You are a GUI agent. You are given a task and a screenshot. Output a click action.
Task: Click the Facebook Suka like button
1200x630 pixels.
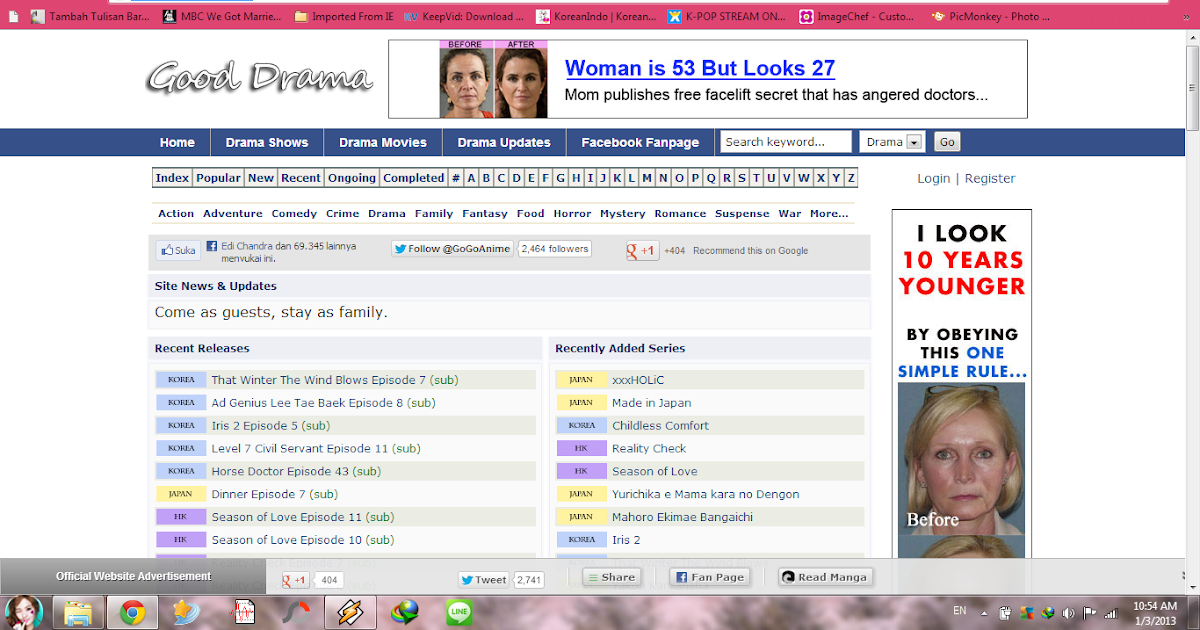pyautogui.click(x=178, y=250)
